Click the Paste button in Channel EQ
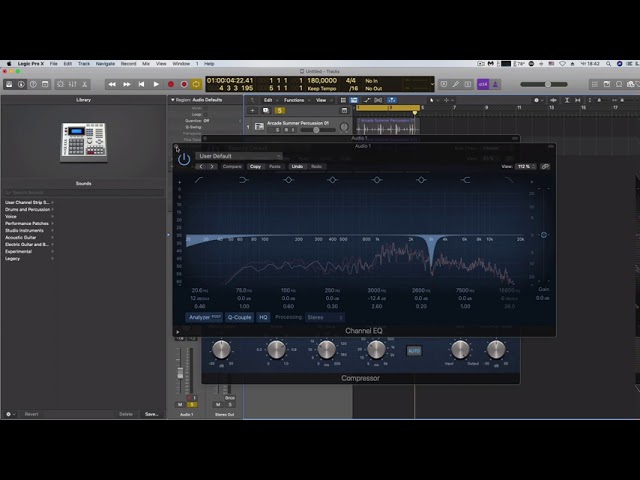The image size is (640, 480). tap(275, 167)
